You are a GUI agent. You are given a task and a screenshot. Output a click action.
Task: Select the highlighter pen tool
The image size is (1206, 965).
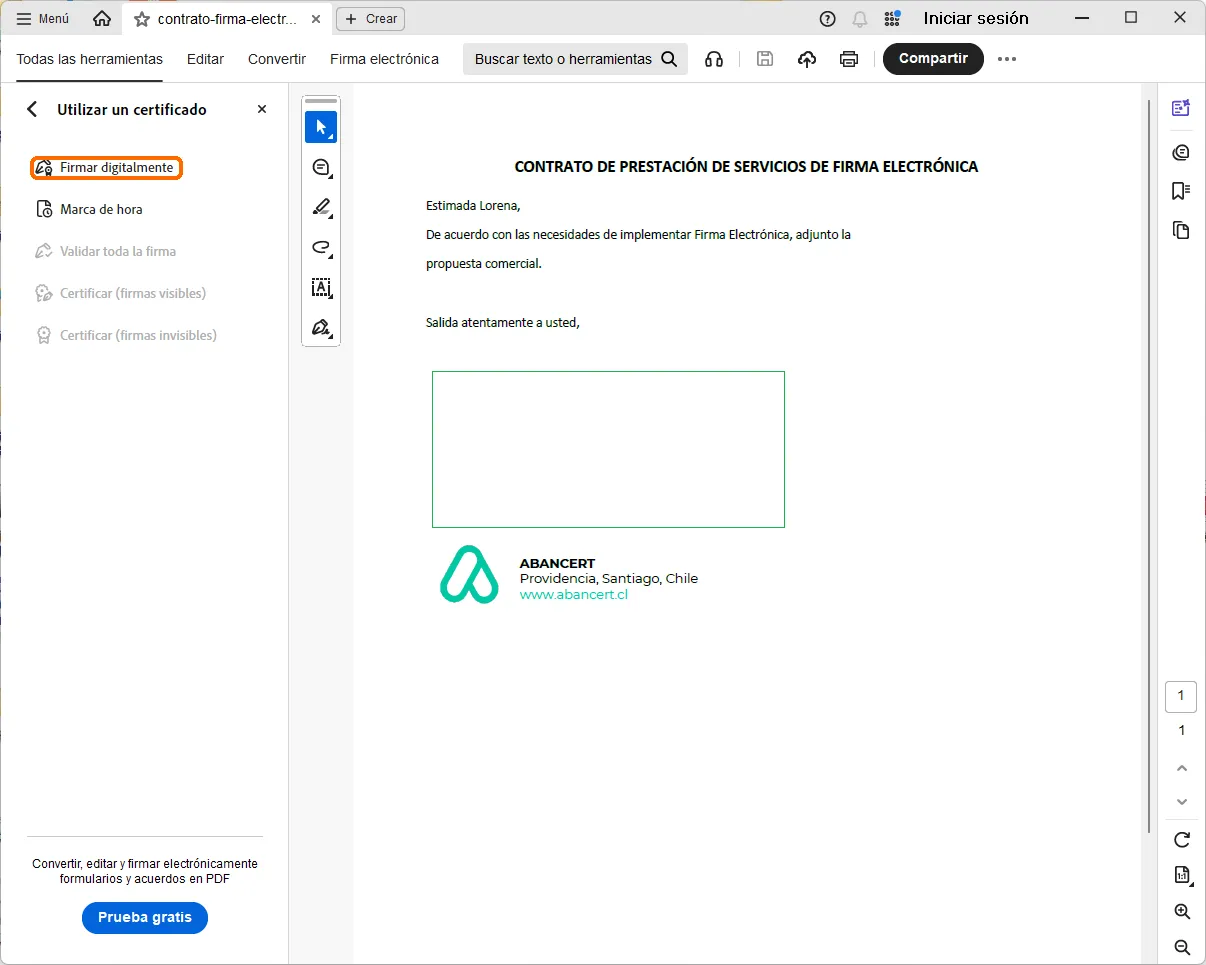pyautogui.click(x=321, y=207)
